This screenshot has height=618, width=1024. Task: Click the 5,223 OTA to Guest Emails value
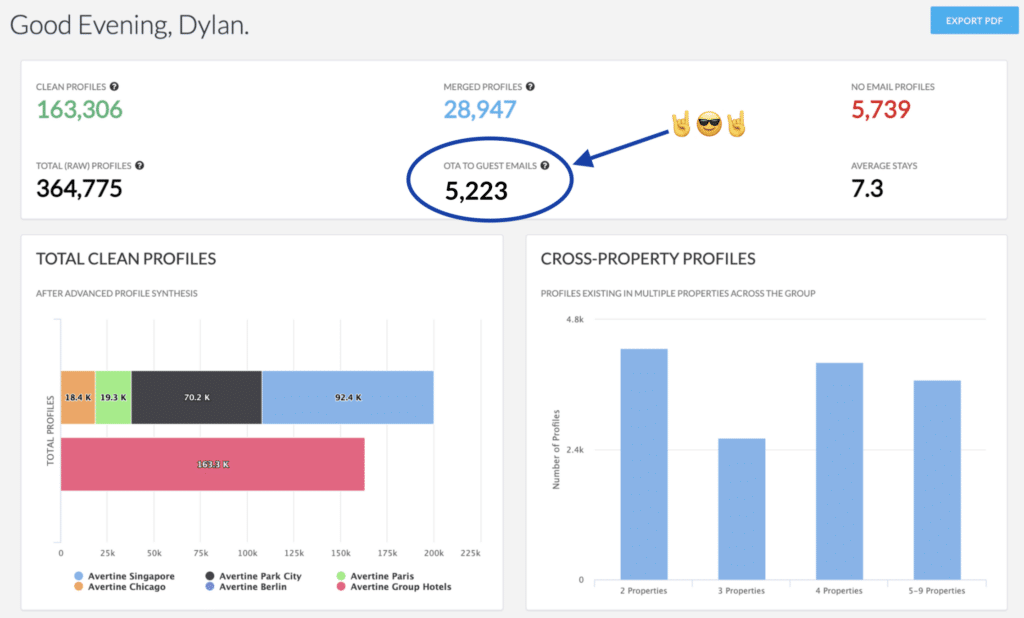476,190
